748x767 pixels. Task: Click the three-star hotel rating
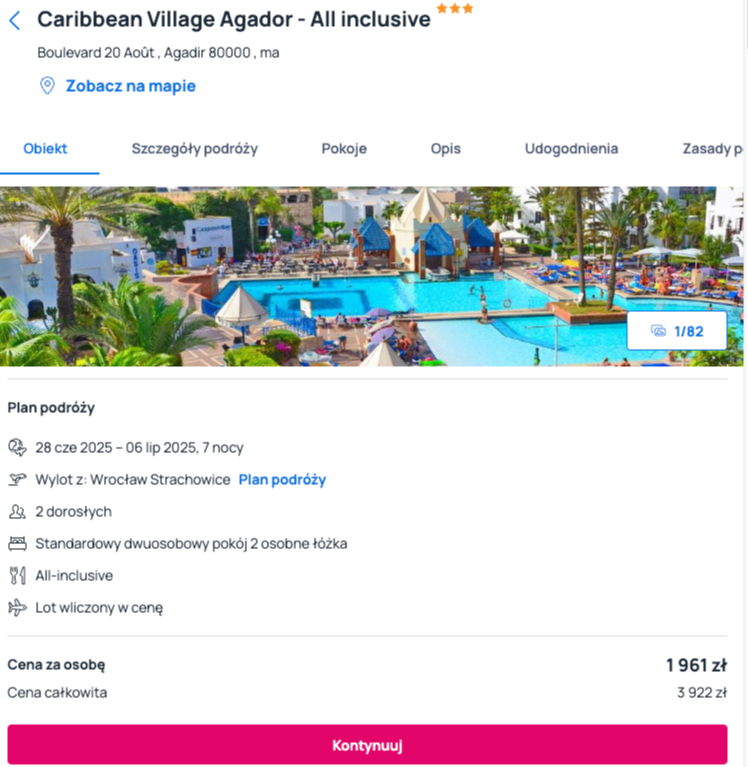[x=455, y=8]
